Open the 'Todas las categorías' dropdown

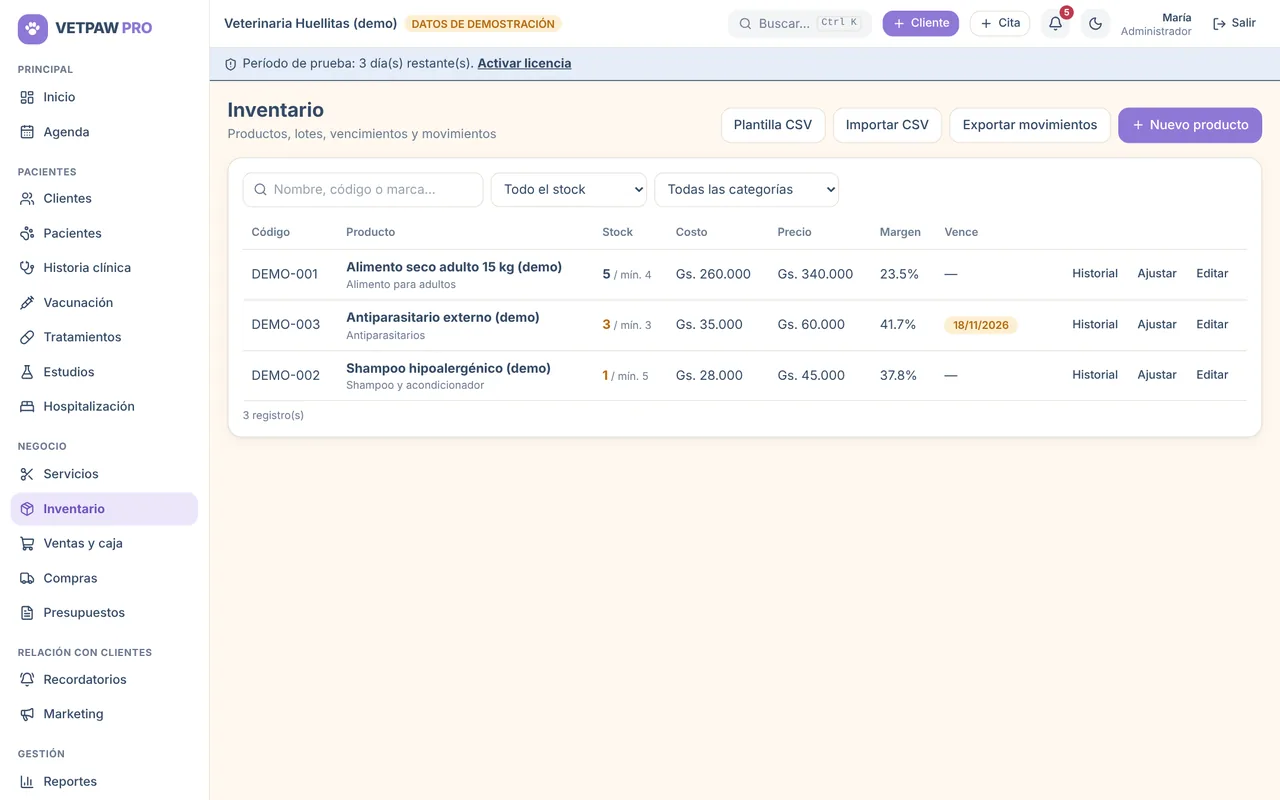tap(746, 190)
